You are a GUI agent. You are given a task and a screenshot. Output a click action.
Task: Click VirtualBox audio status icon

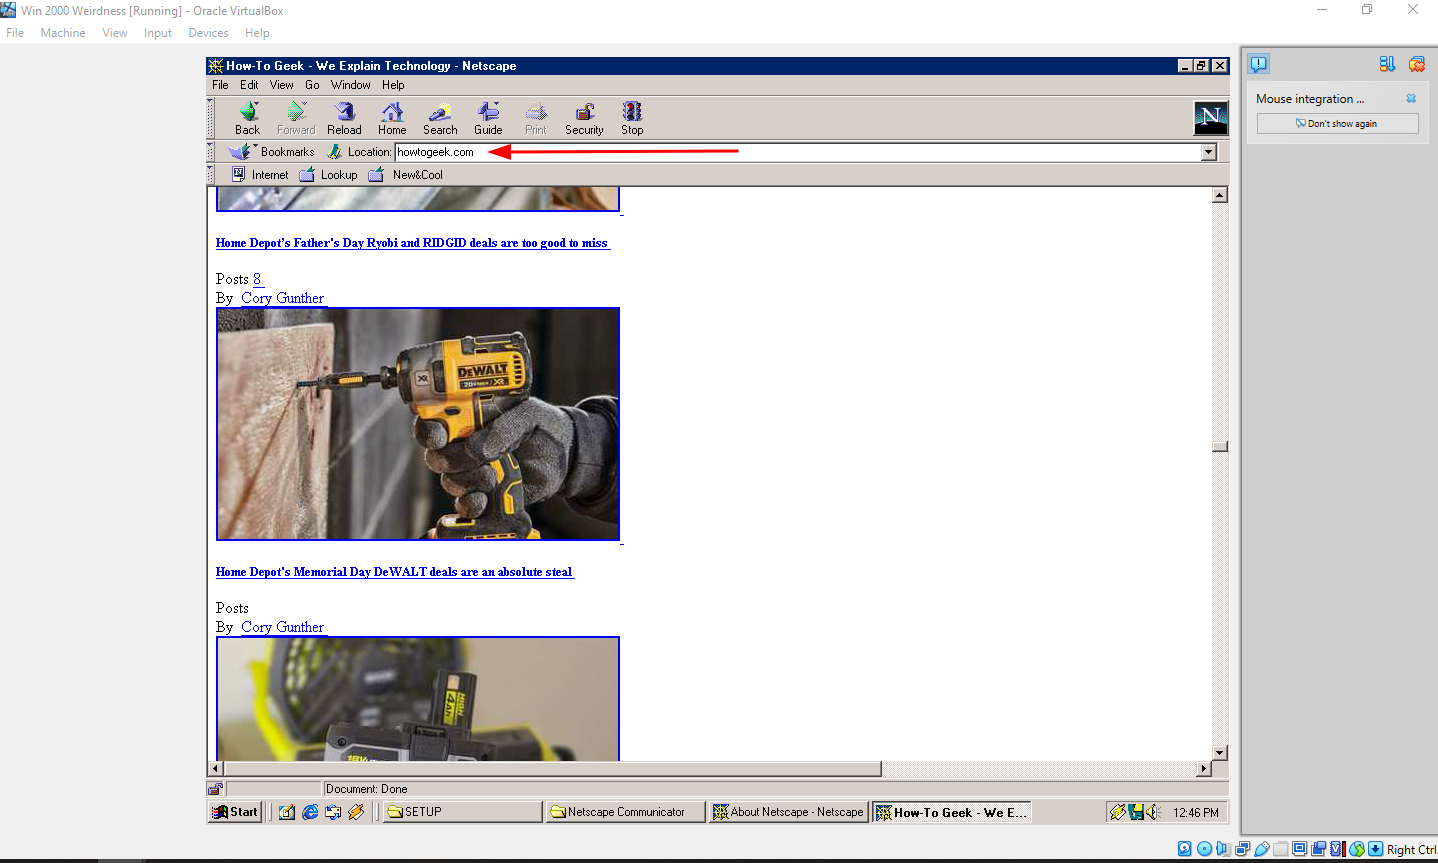point(1223,849)
